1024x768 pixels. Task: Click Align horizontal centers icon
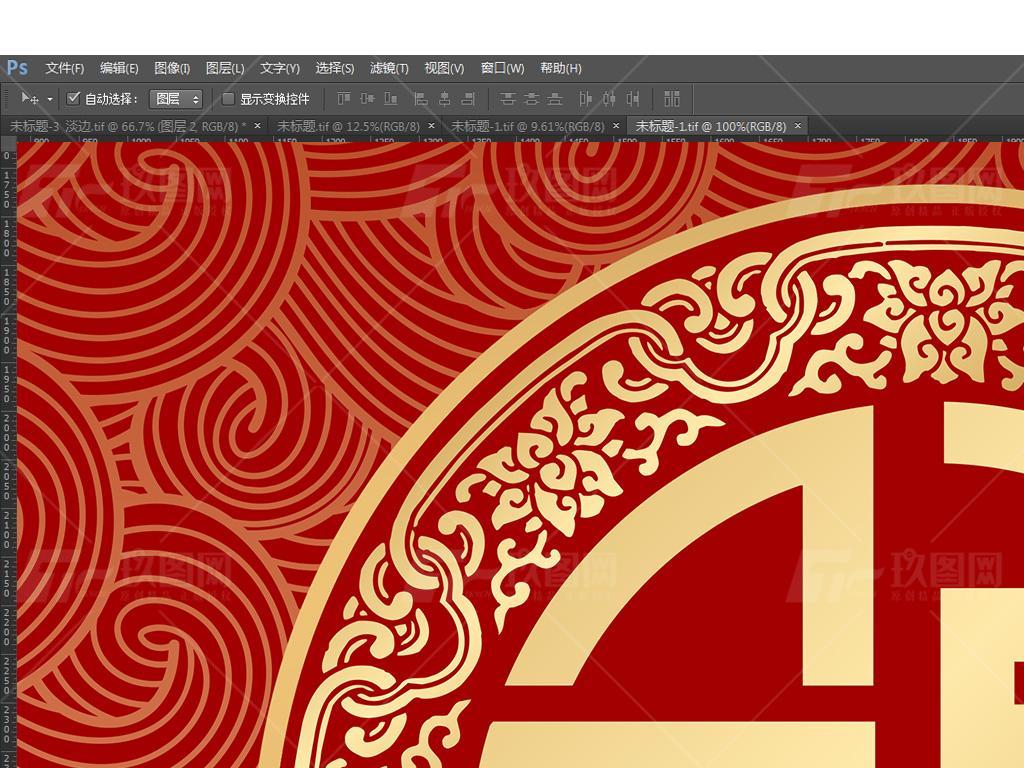445,99
